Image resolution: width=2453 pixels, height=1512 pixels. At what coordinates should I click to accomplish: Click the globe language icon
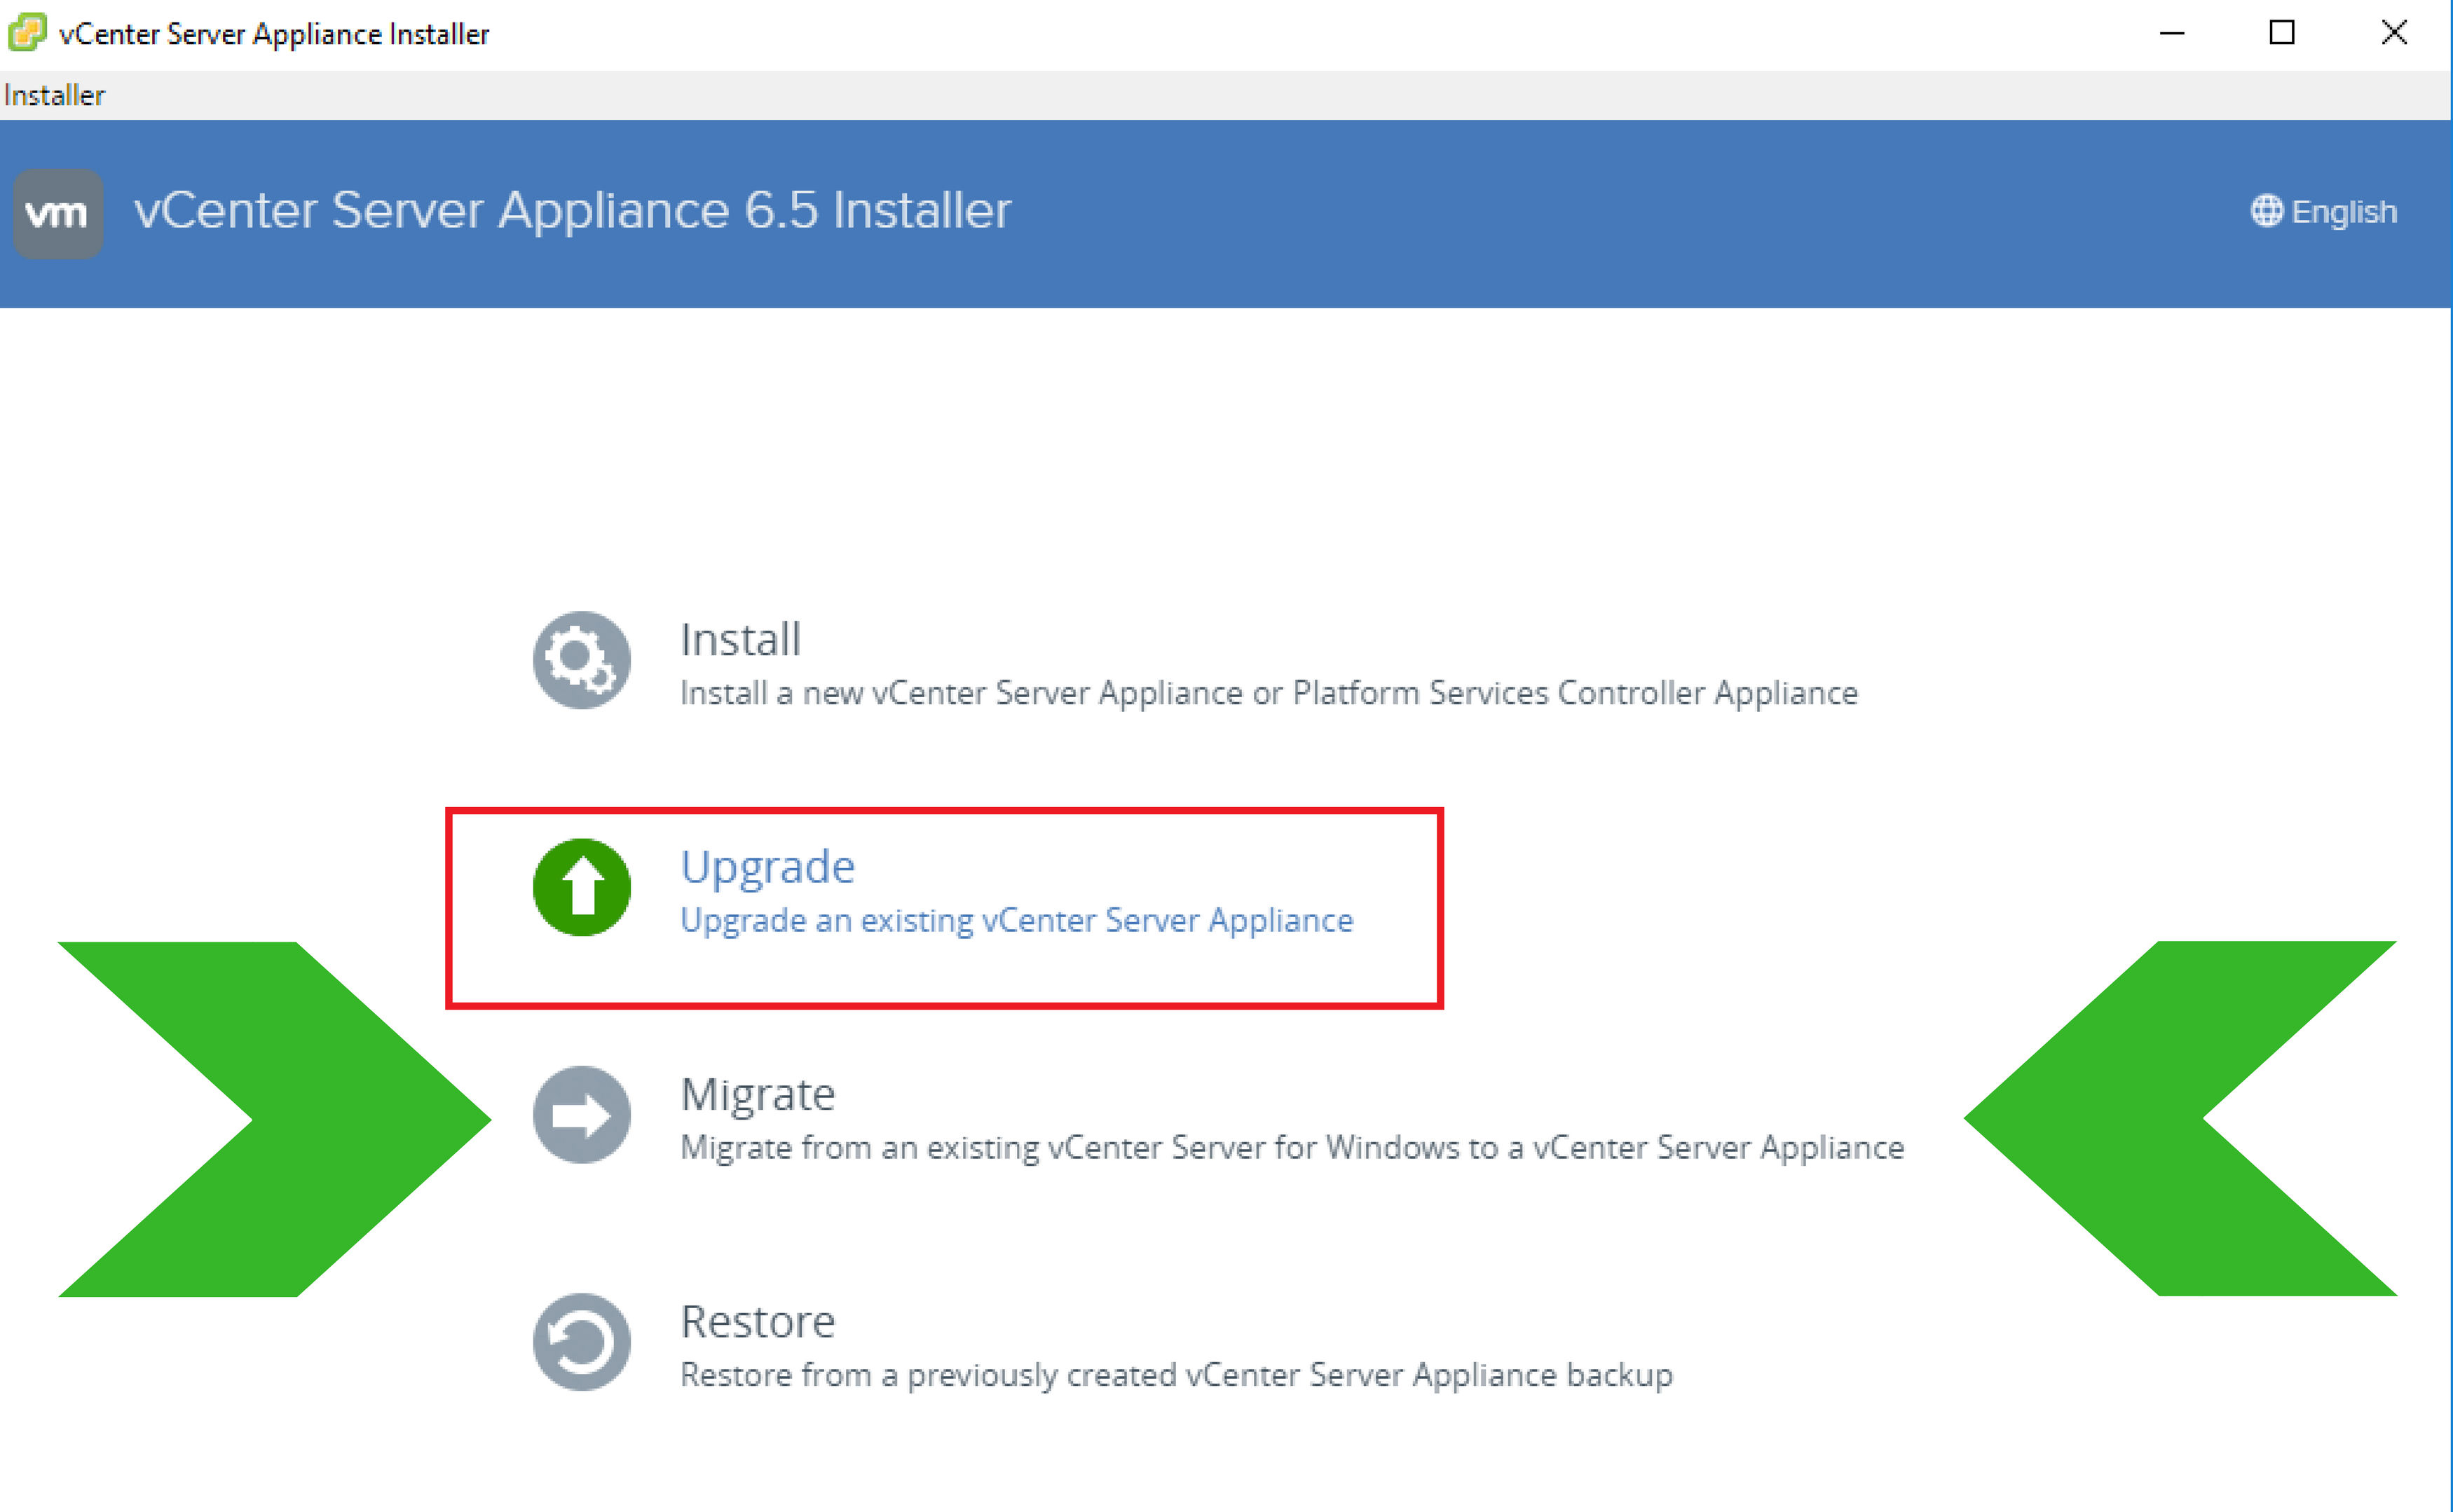tap(2266, 211)
